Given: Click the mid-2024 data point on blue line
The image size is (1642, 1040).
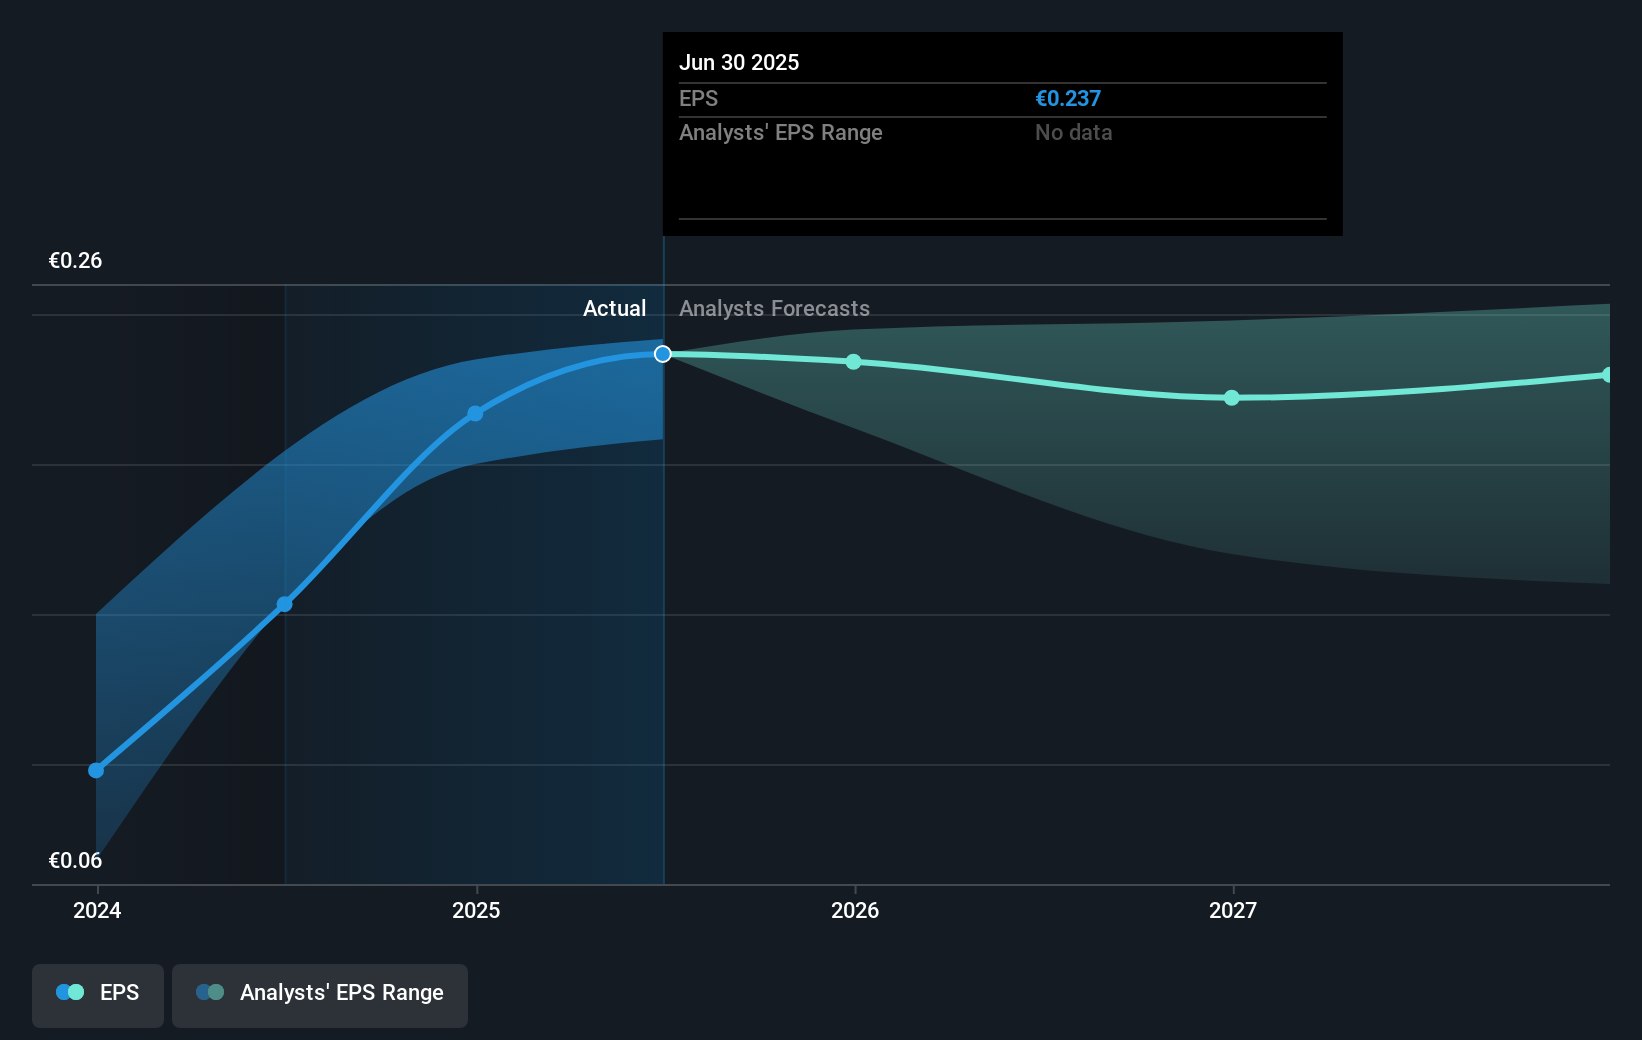Looking at the screenshot, I should (x=284, y=603).
